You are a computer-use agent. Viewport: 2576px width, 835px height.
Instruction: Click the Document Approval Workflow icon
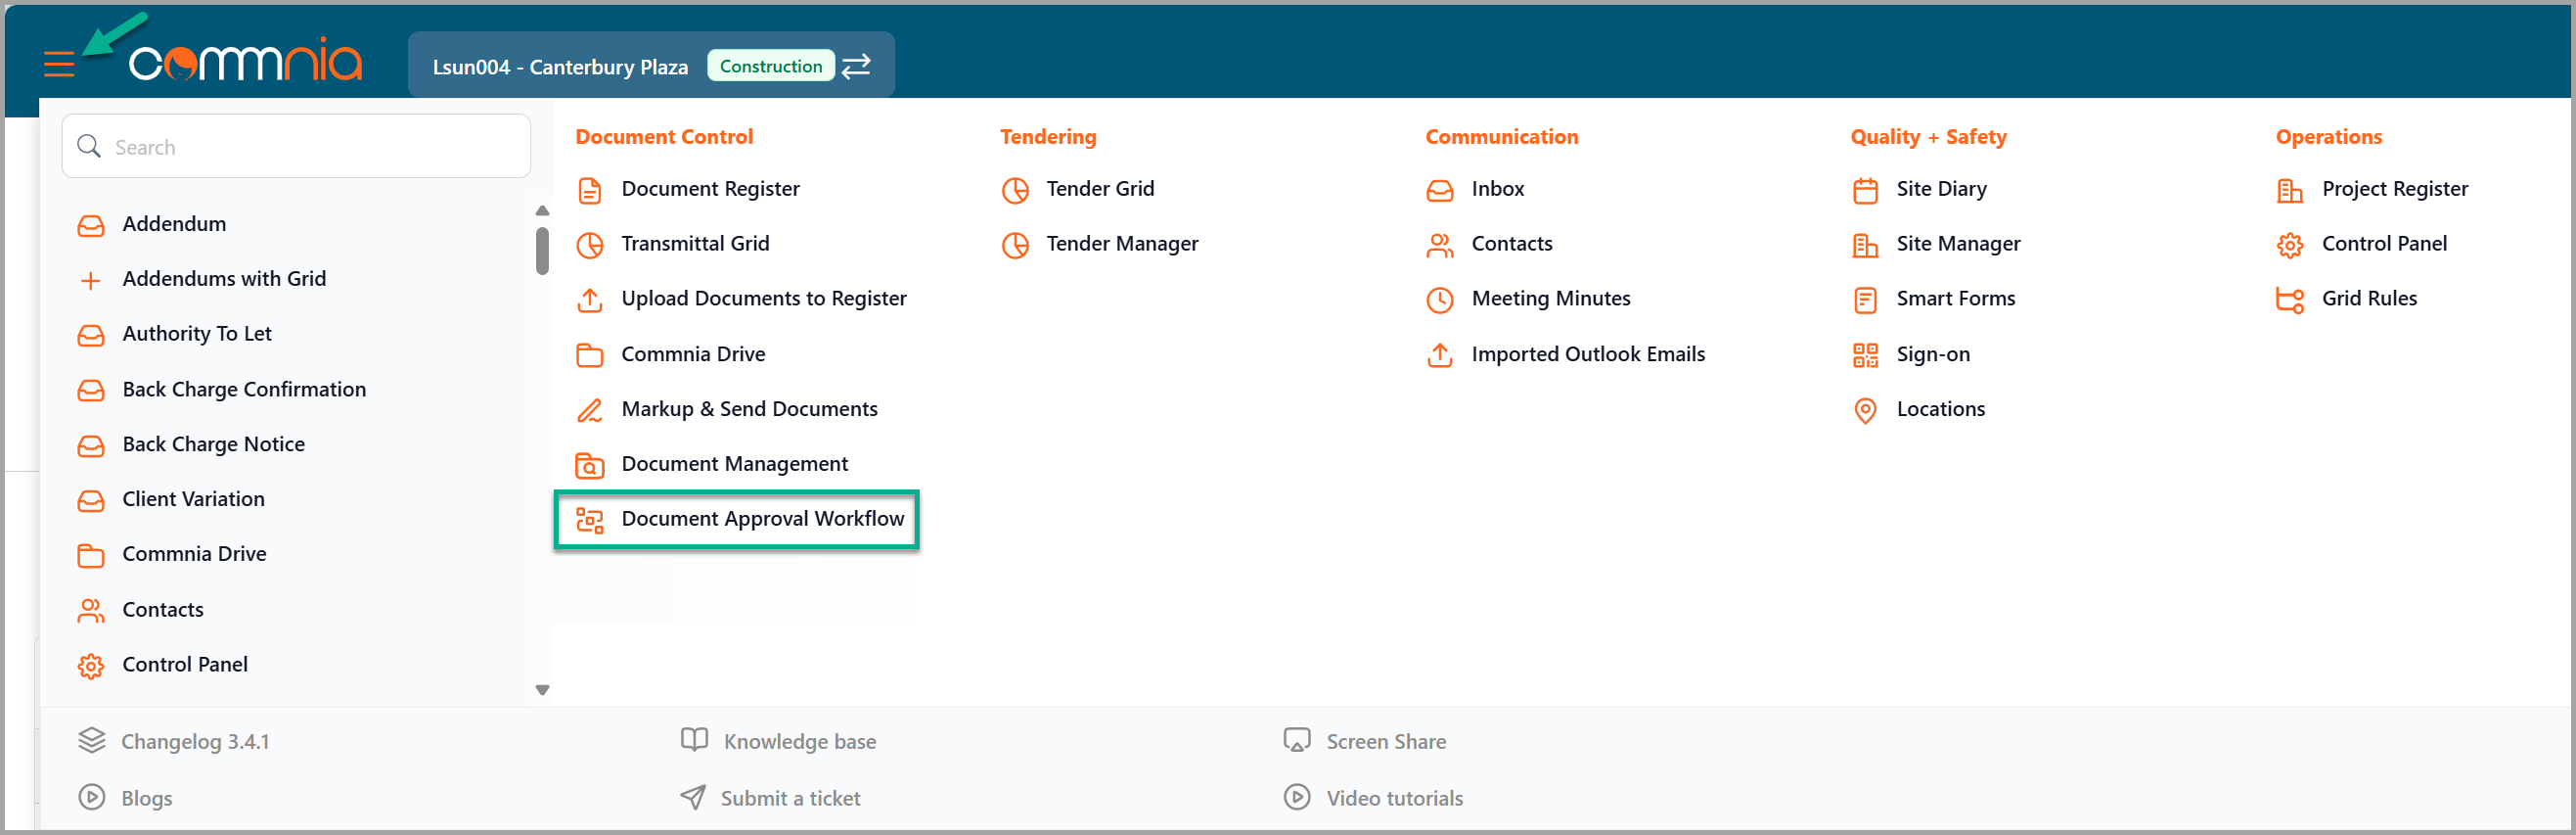tap(590, 520)
